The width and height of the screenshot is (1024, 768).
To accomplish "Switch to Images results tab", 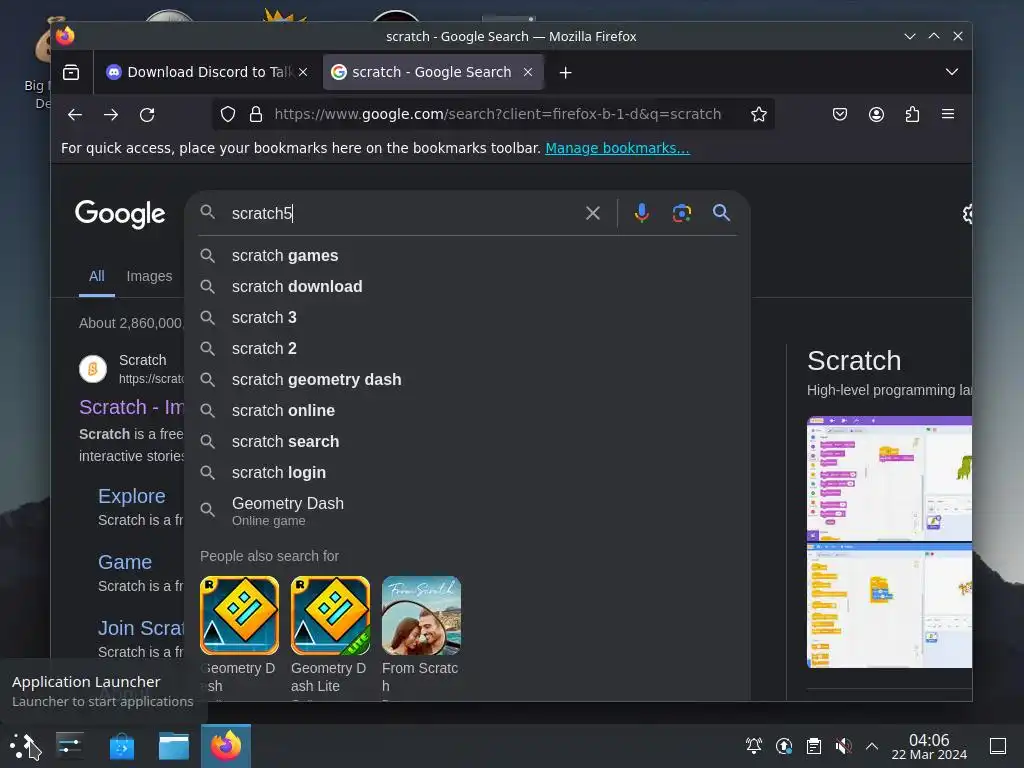I will point(149,276).
